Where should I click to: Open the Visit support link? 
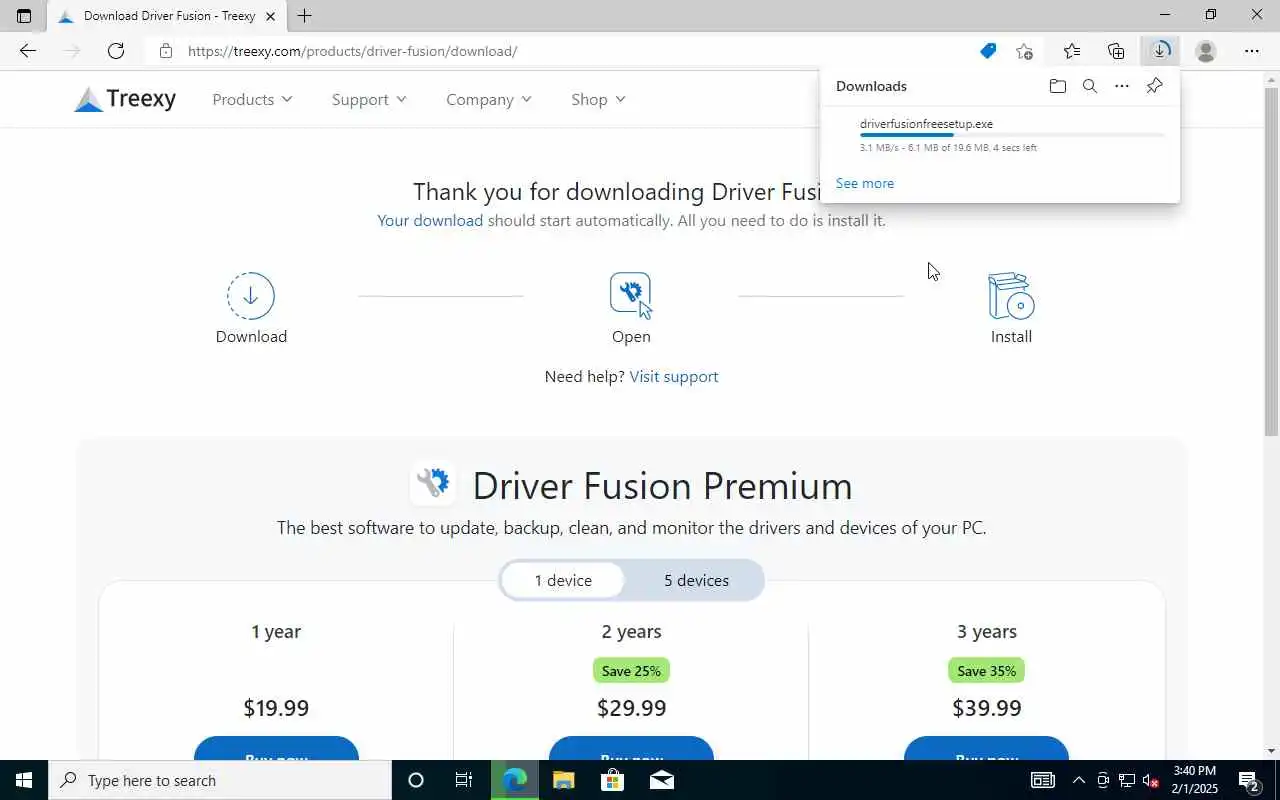point(674,376)
